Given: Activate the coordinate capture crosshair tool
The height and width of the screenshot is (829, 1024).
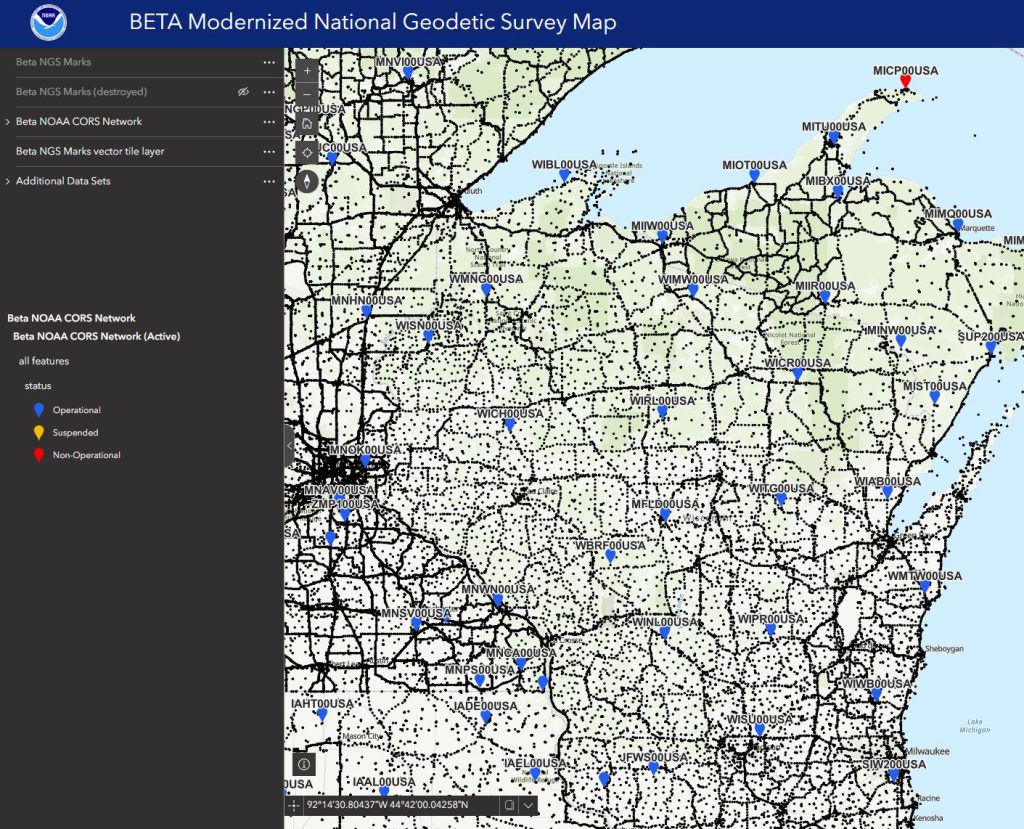Looking at the screenshot, I should coord(294,805).
